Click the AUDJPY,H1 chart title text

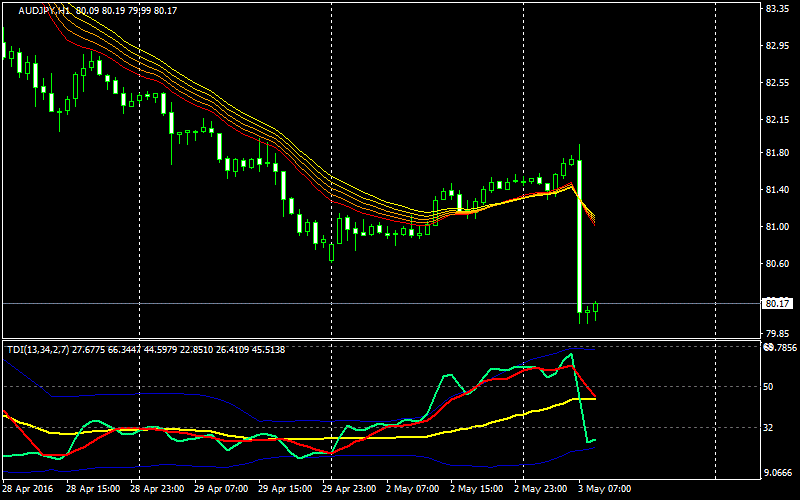tap(44, 10)
